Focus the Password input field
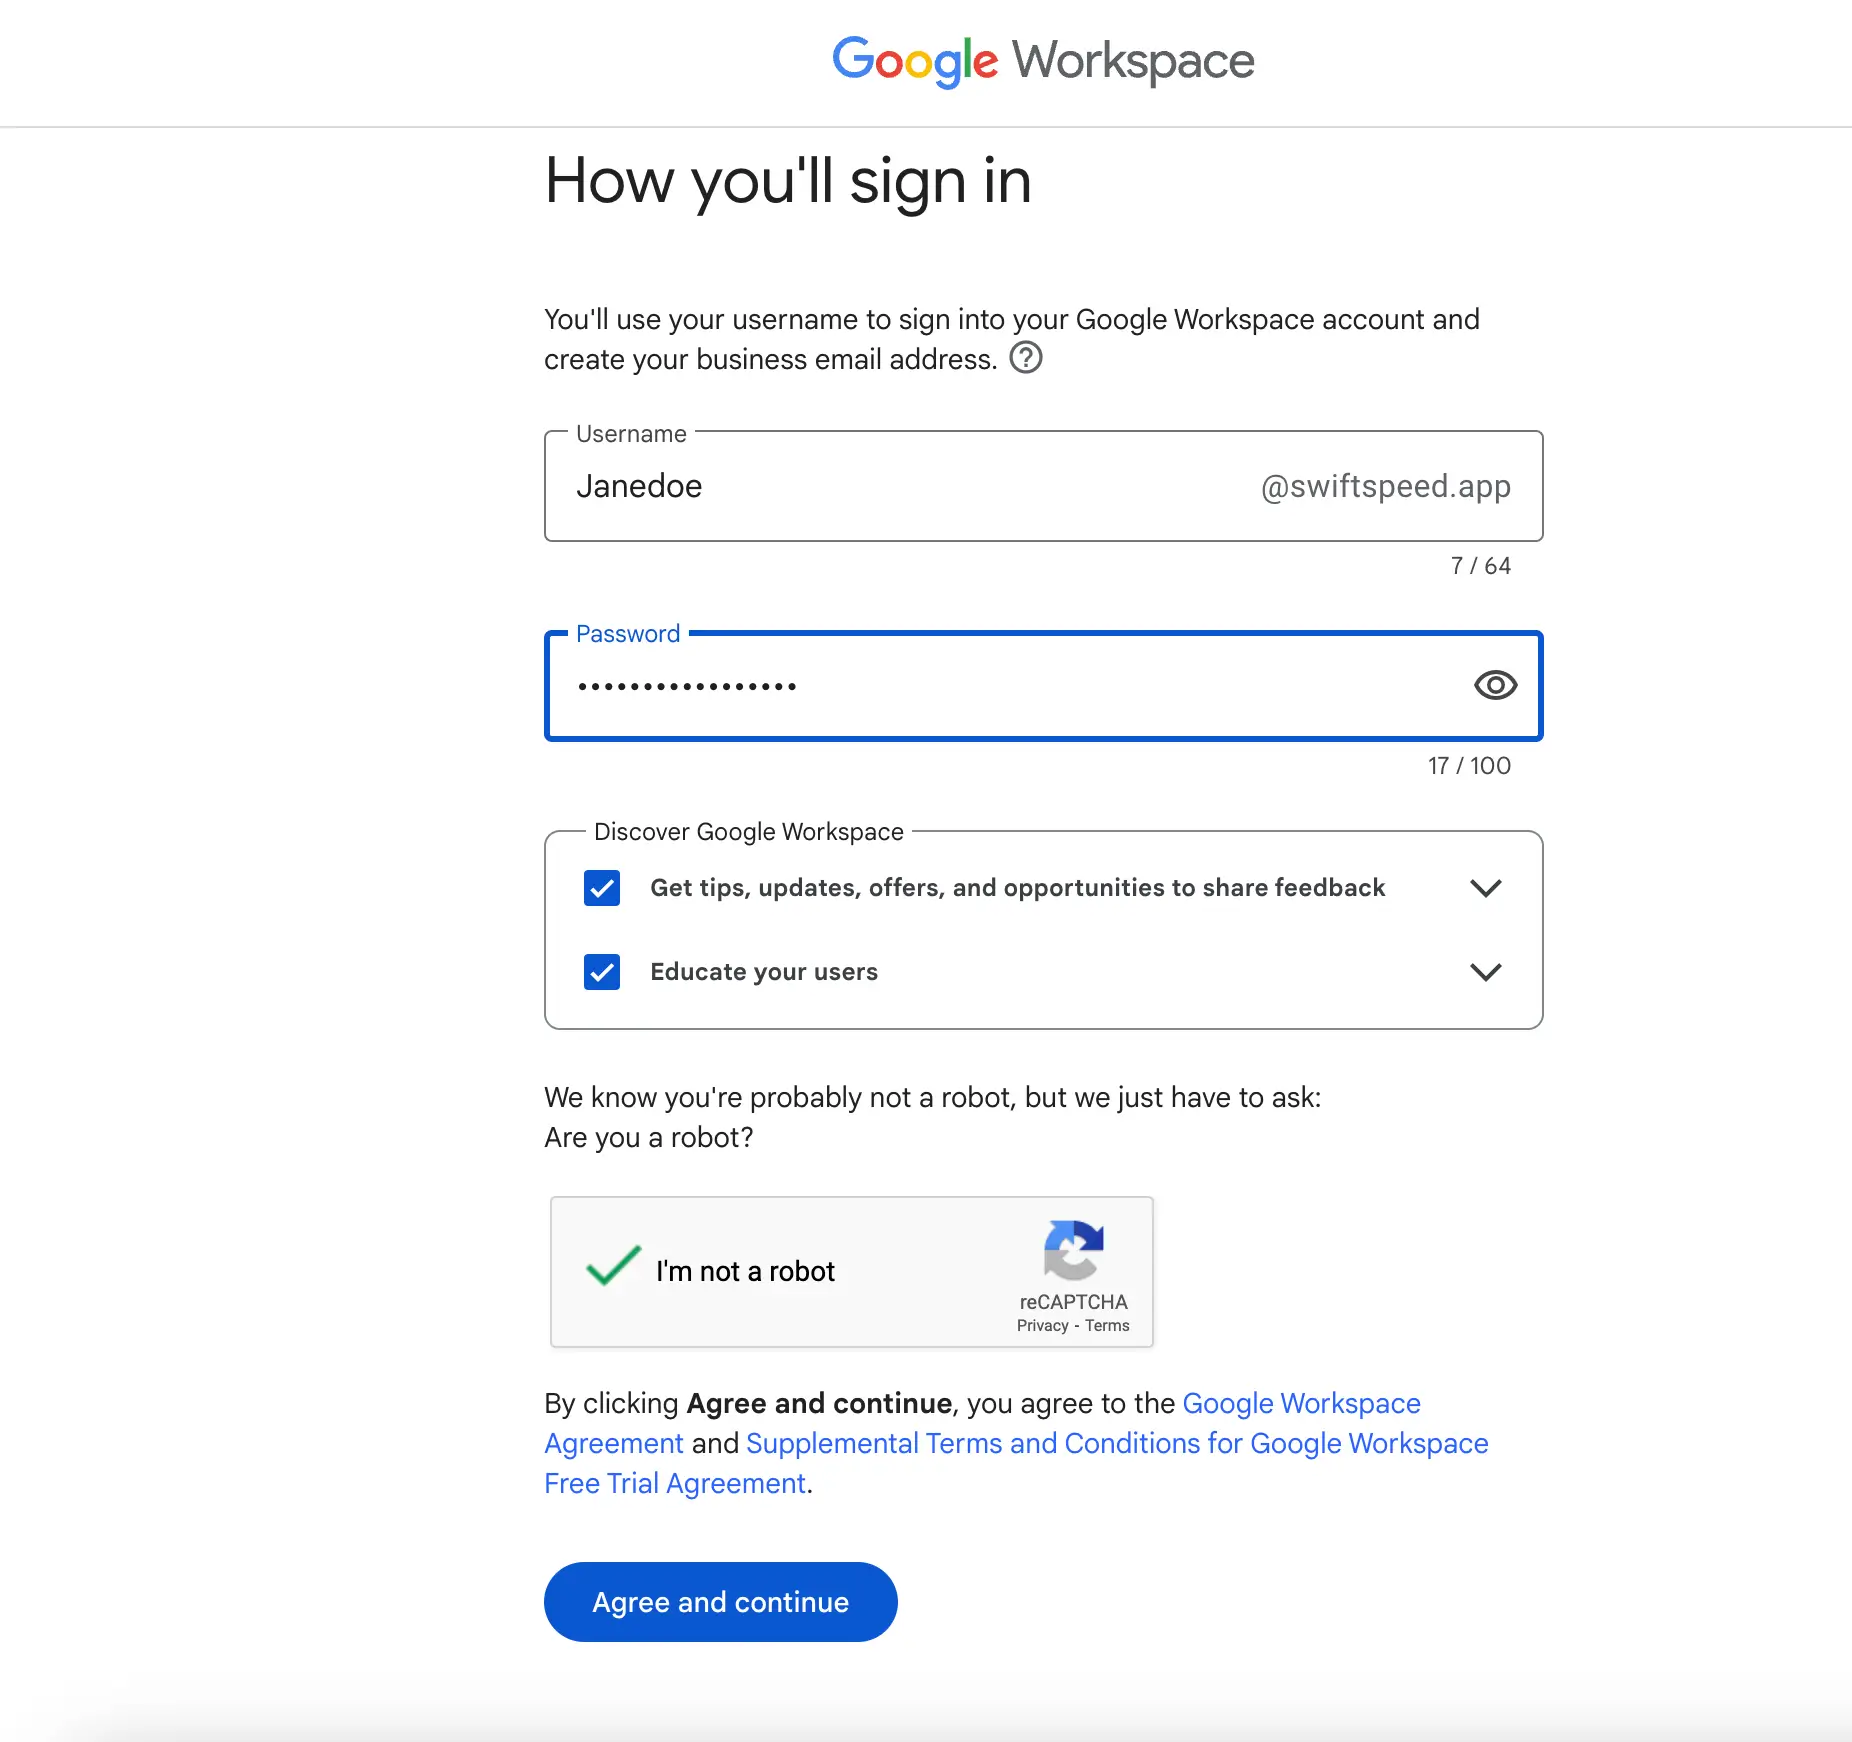 coord(900,686)
